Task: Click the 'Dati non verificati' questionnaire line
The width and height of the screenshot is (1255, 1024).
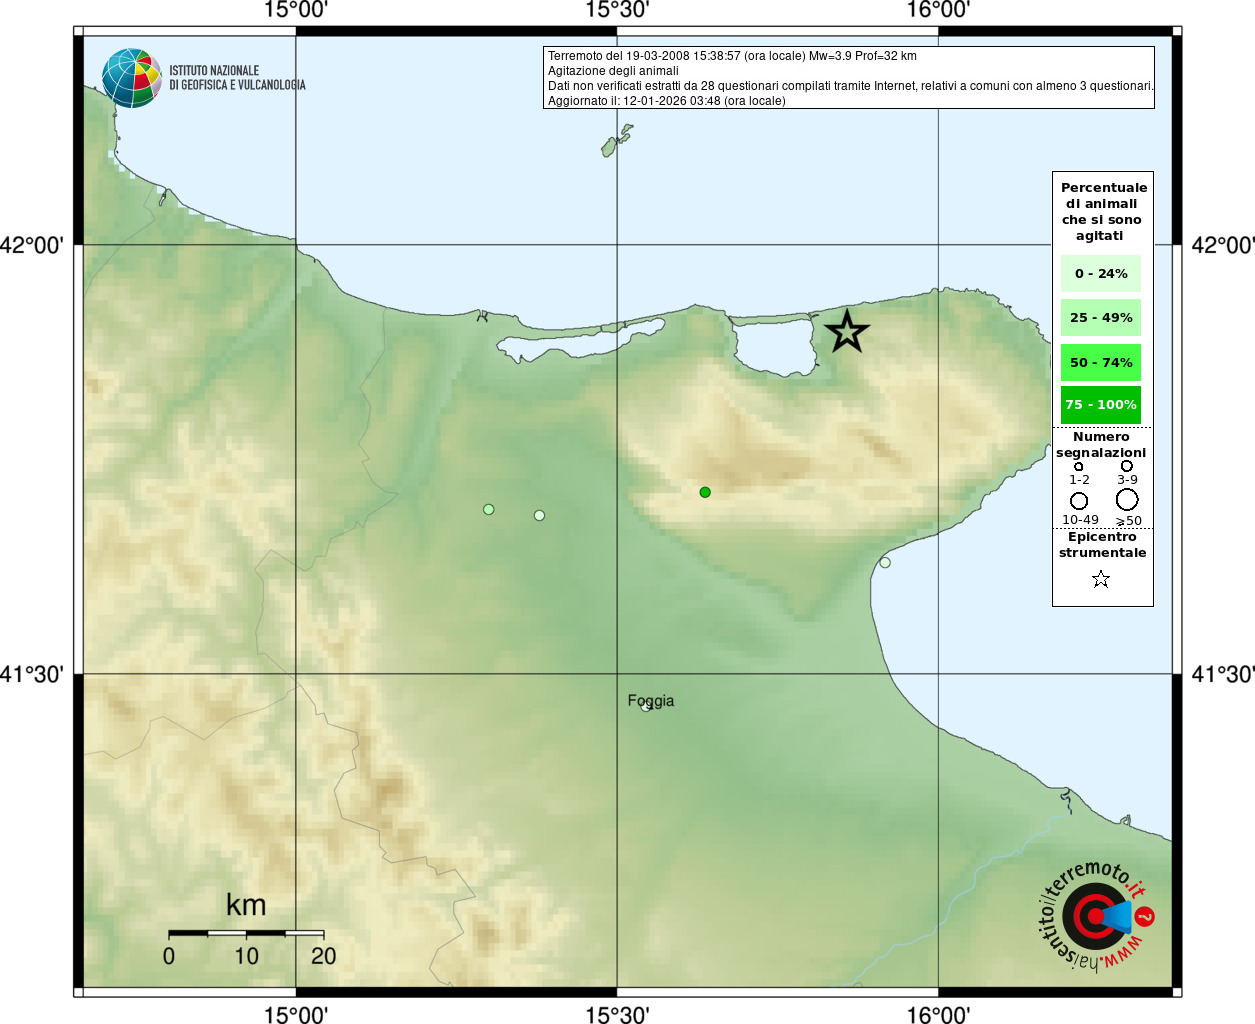Action: (851, 86)
